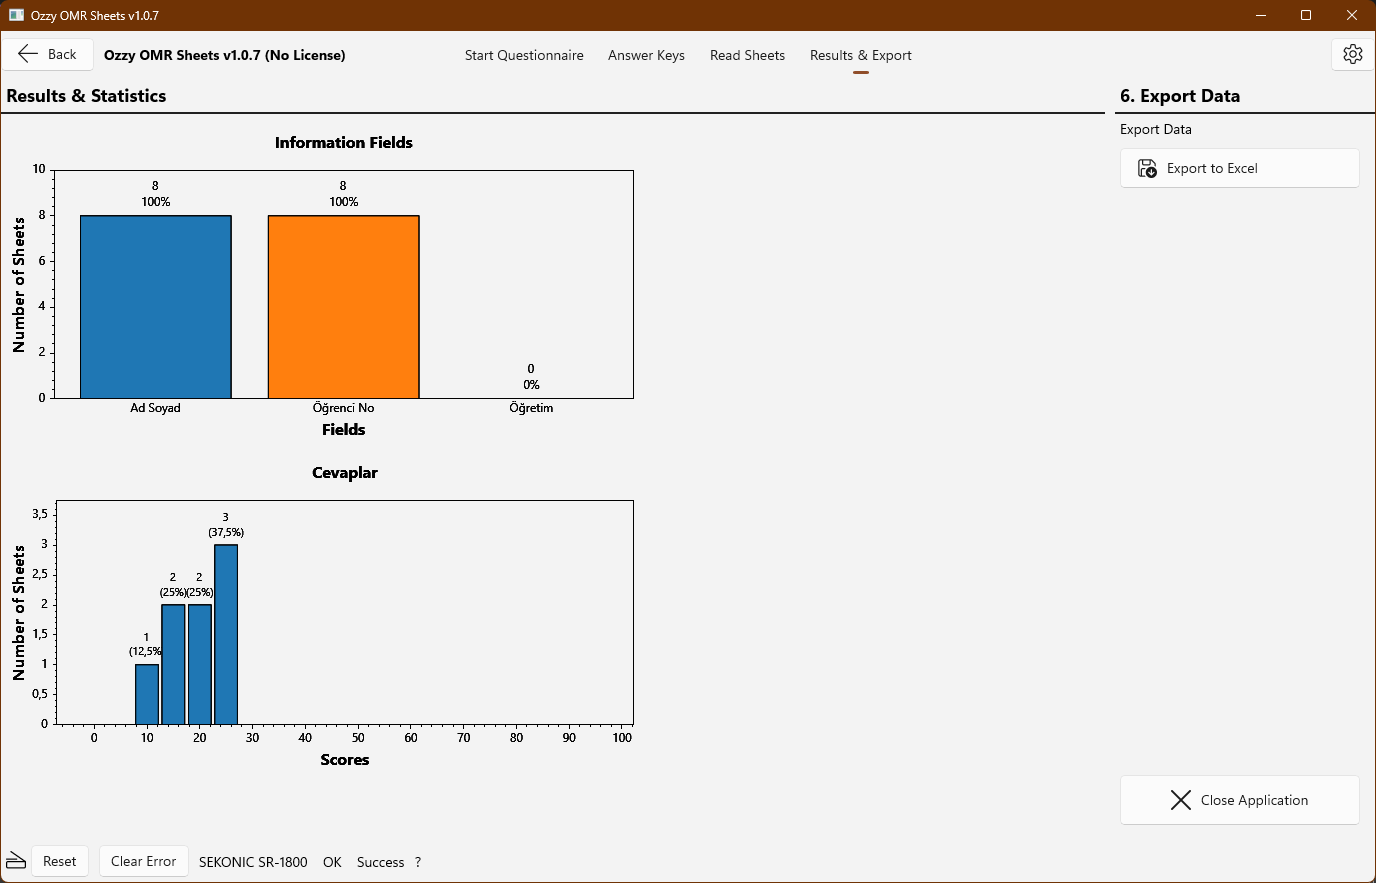Switch to the Answer Keys tab
Screen dimensions: 1376x883
tap(646, 55)
